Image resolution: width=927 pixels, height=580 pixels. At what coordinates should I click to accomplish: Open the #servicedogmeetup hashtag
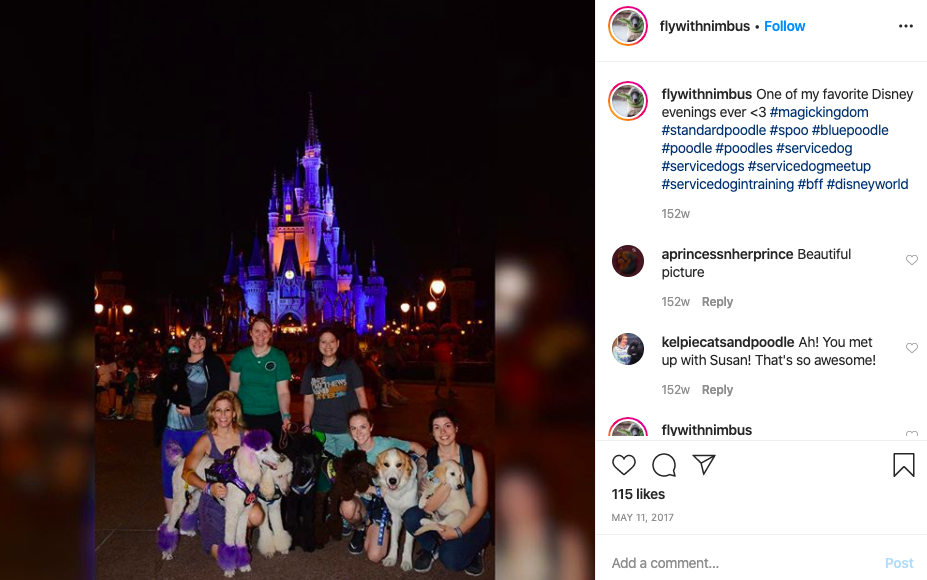click(809, 166)
